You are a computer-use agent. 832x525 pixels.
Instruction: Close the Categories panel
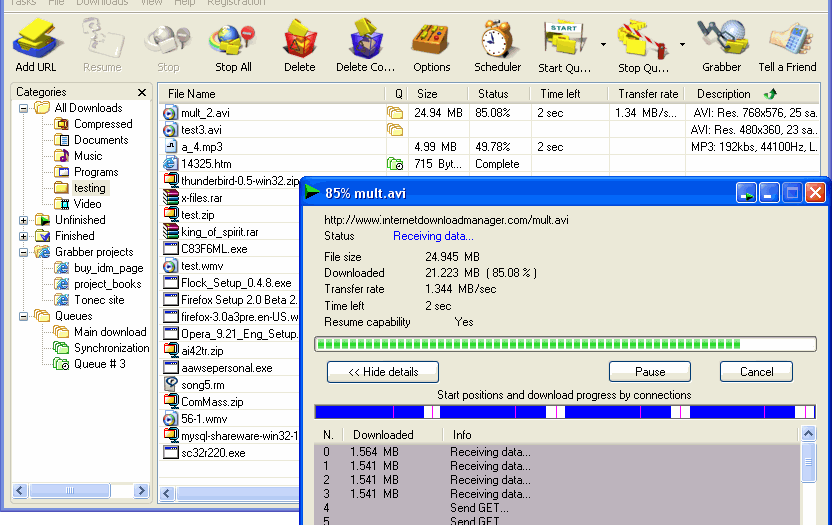pos(142,92)
